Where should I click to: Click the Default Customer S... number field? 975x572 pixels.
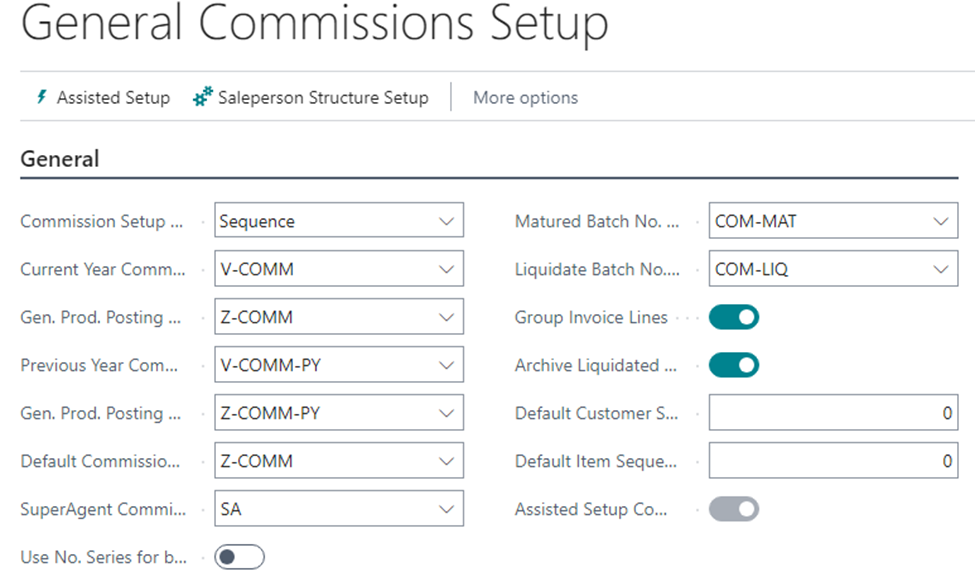tap(833, 413)
